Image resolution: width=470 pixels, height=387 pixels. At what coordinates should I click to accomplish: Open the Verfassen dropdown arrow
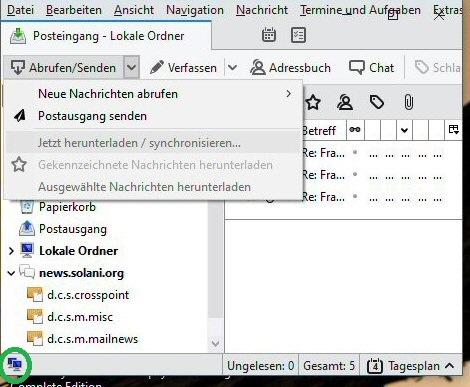(x=232, y=68)
